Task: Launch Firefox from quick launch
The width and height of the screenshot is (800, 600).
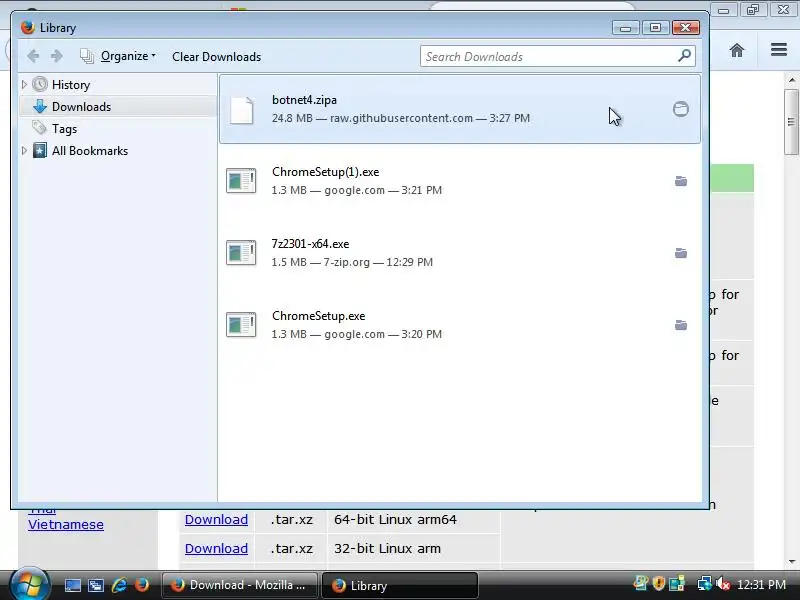Action: click(142, 585)
